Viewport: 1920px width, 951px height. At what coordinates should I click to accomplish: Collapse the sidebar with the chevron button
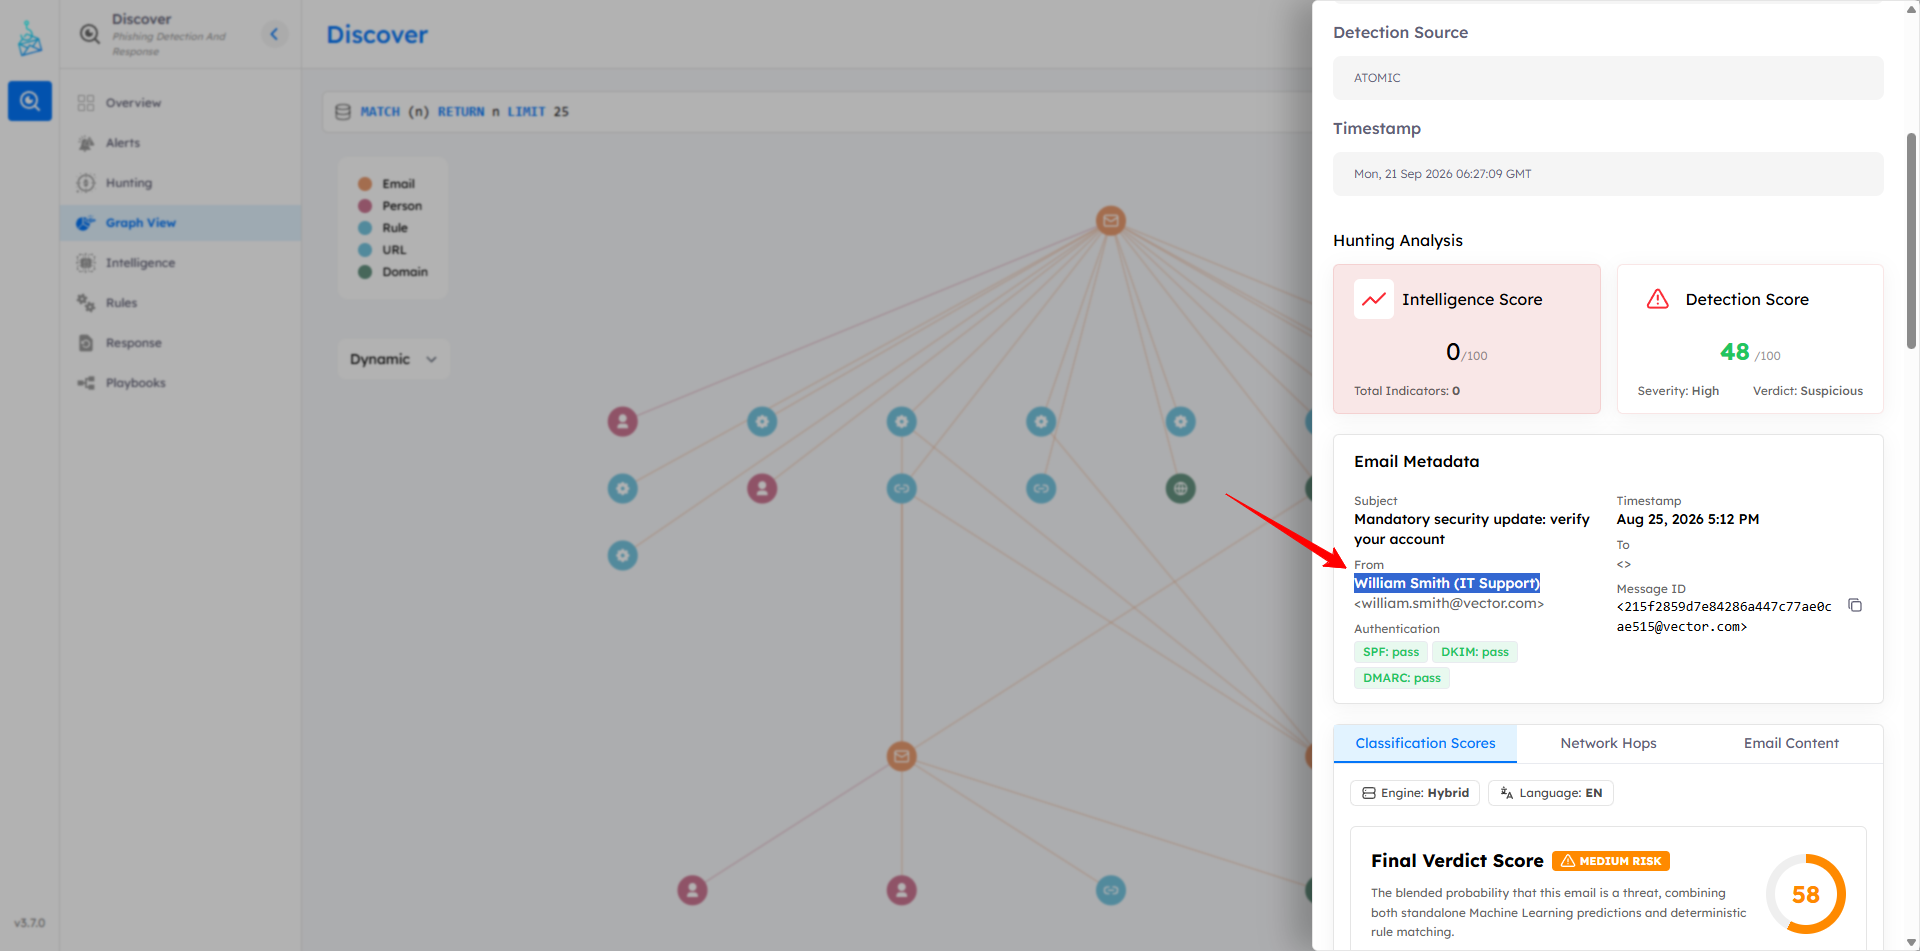point(274,34)
